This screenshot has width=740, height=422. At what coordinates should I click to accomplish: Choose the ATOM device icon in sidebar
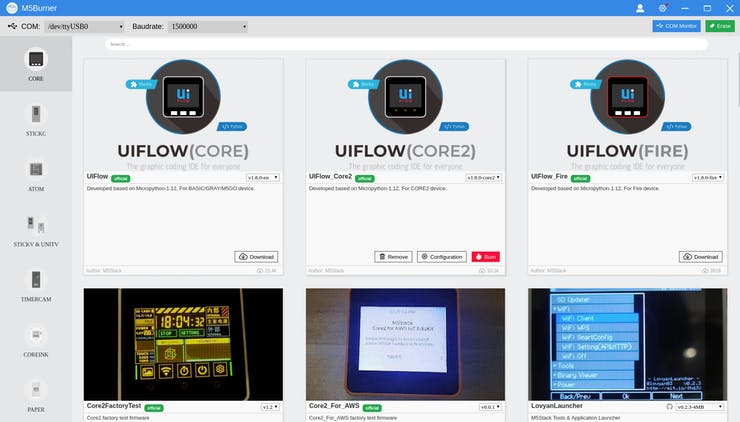[36, 169]
